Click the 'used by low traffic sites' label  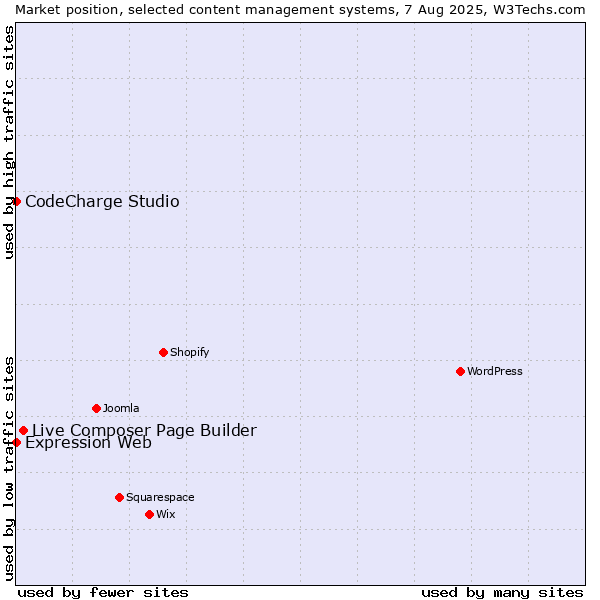8,469
